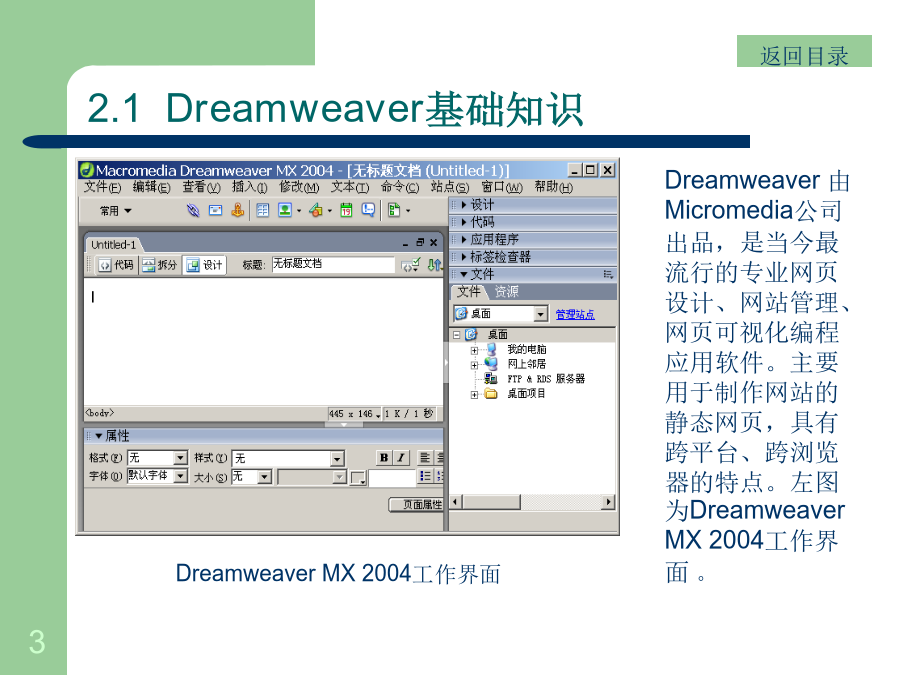This screenshot has height=675, width=900.
Task: Open the 窗口 menu
Action: point(502,187)
